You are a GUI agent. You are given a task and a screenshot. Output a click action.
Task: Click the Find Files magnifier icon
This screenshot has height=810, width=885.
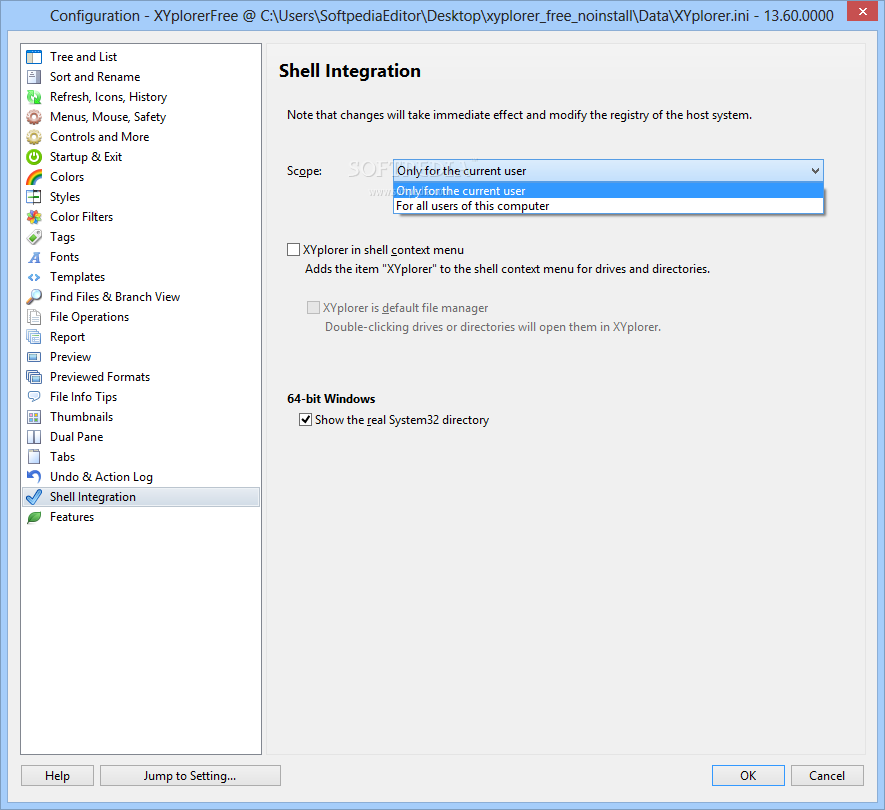coord(34,297)
